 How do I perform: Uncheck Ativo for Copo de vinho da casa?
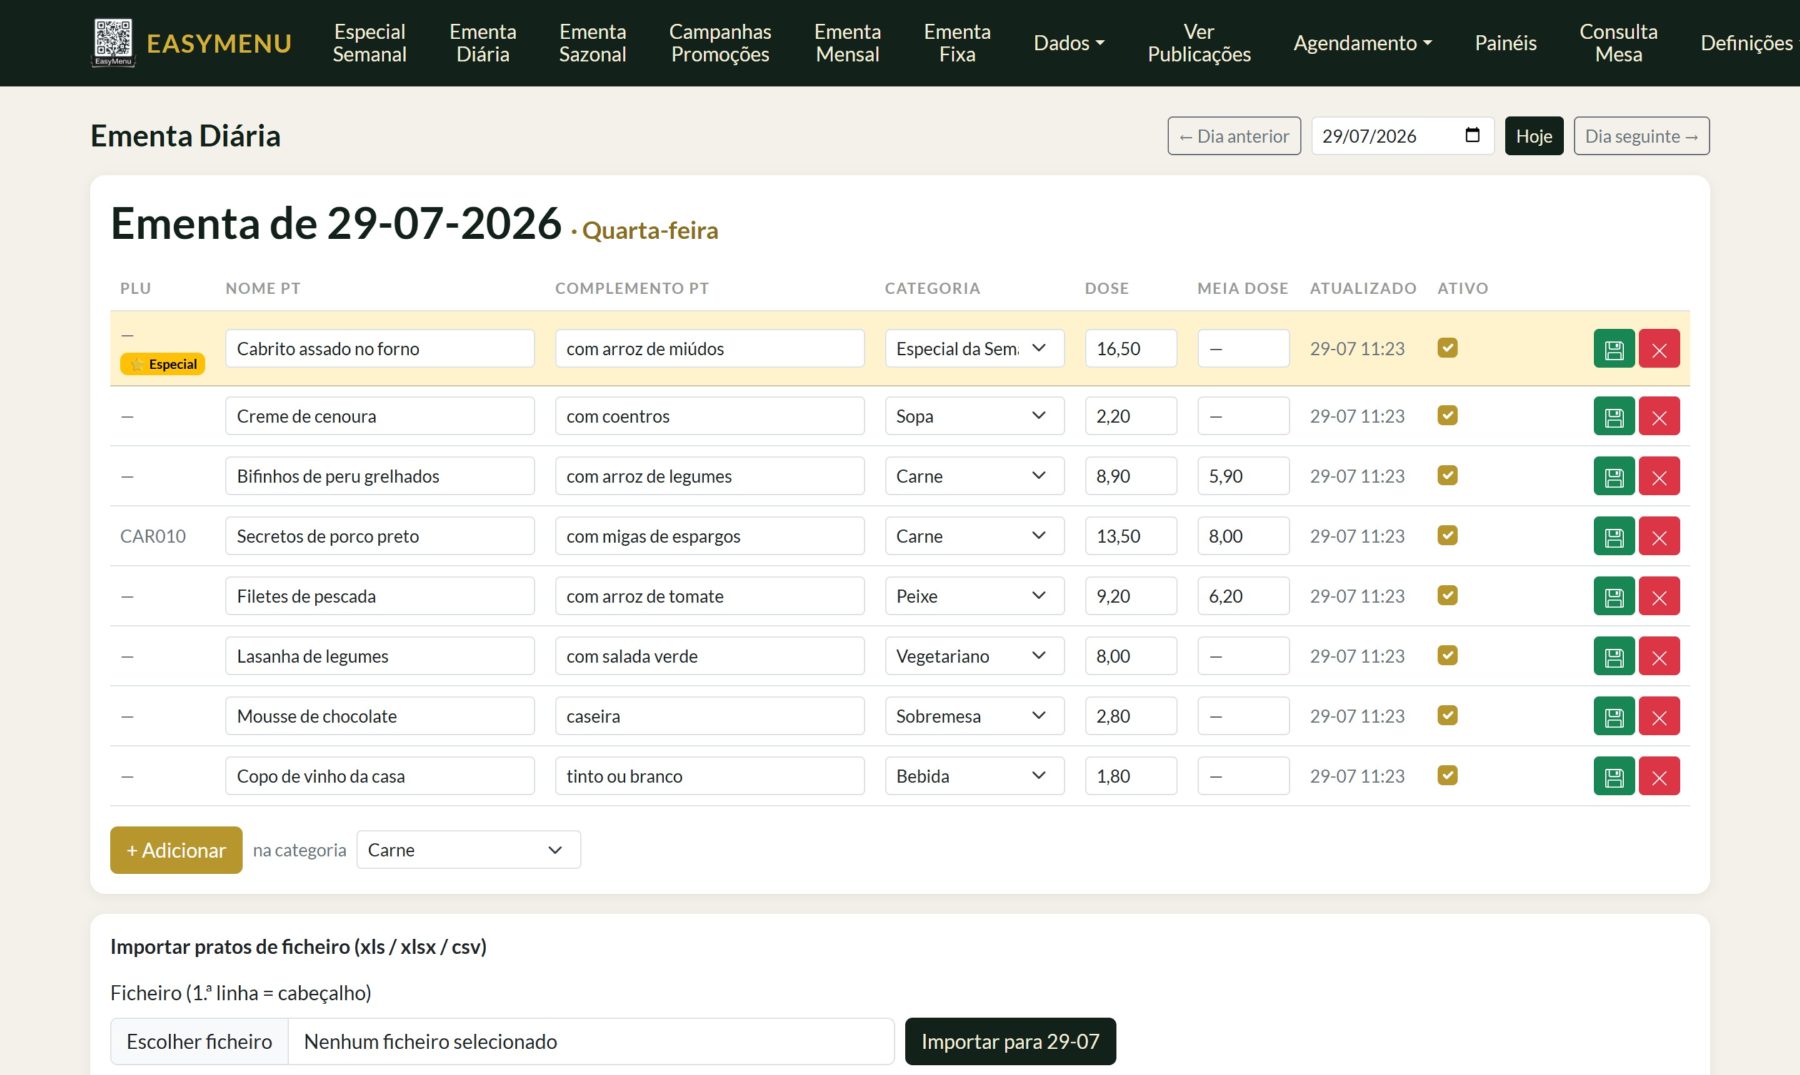(x=1447, y=775)
